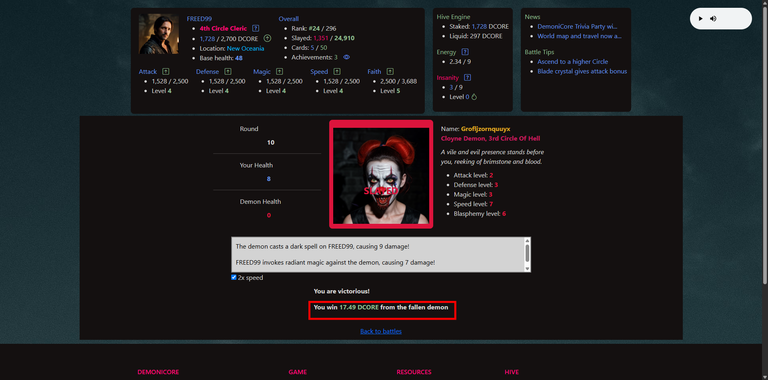Open DemoniCore Trivia Party news item
Screen dimensions: 768x380
click(577, 26)
